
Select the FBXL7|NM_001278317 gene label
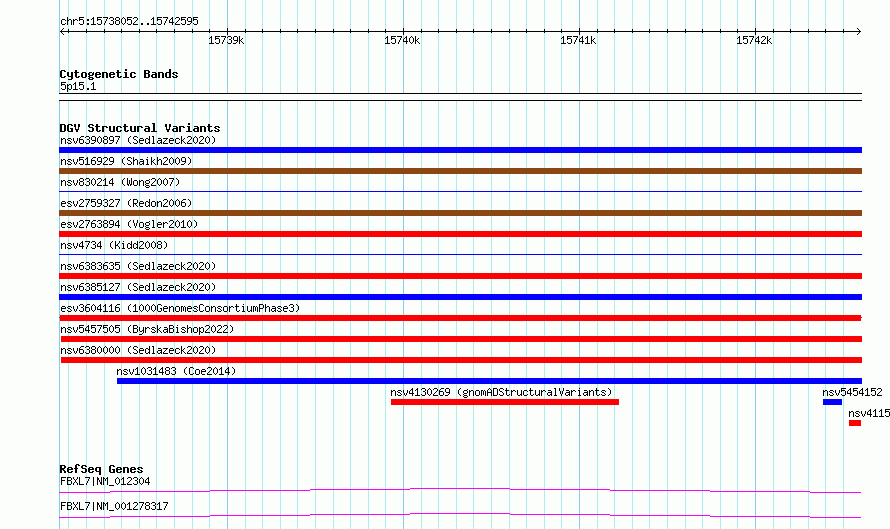[114, 506]
